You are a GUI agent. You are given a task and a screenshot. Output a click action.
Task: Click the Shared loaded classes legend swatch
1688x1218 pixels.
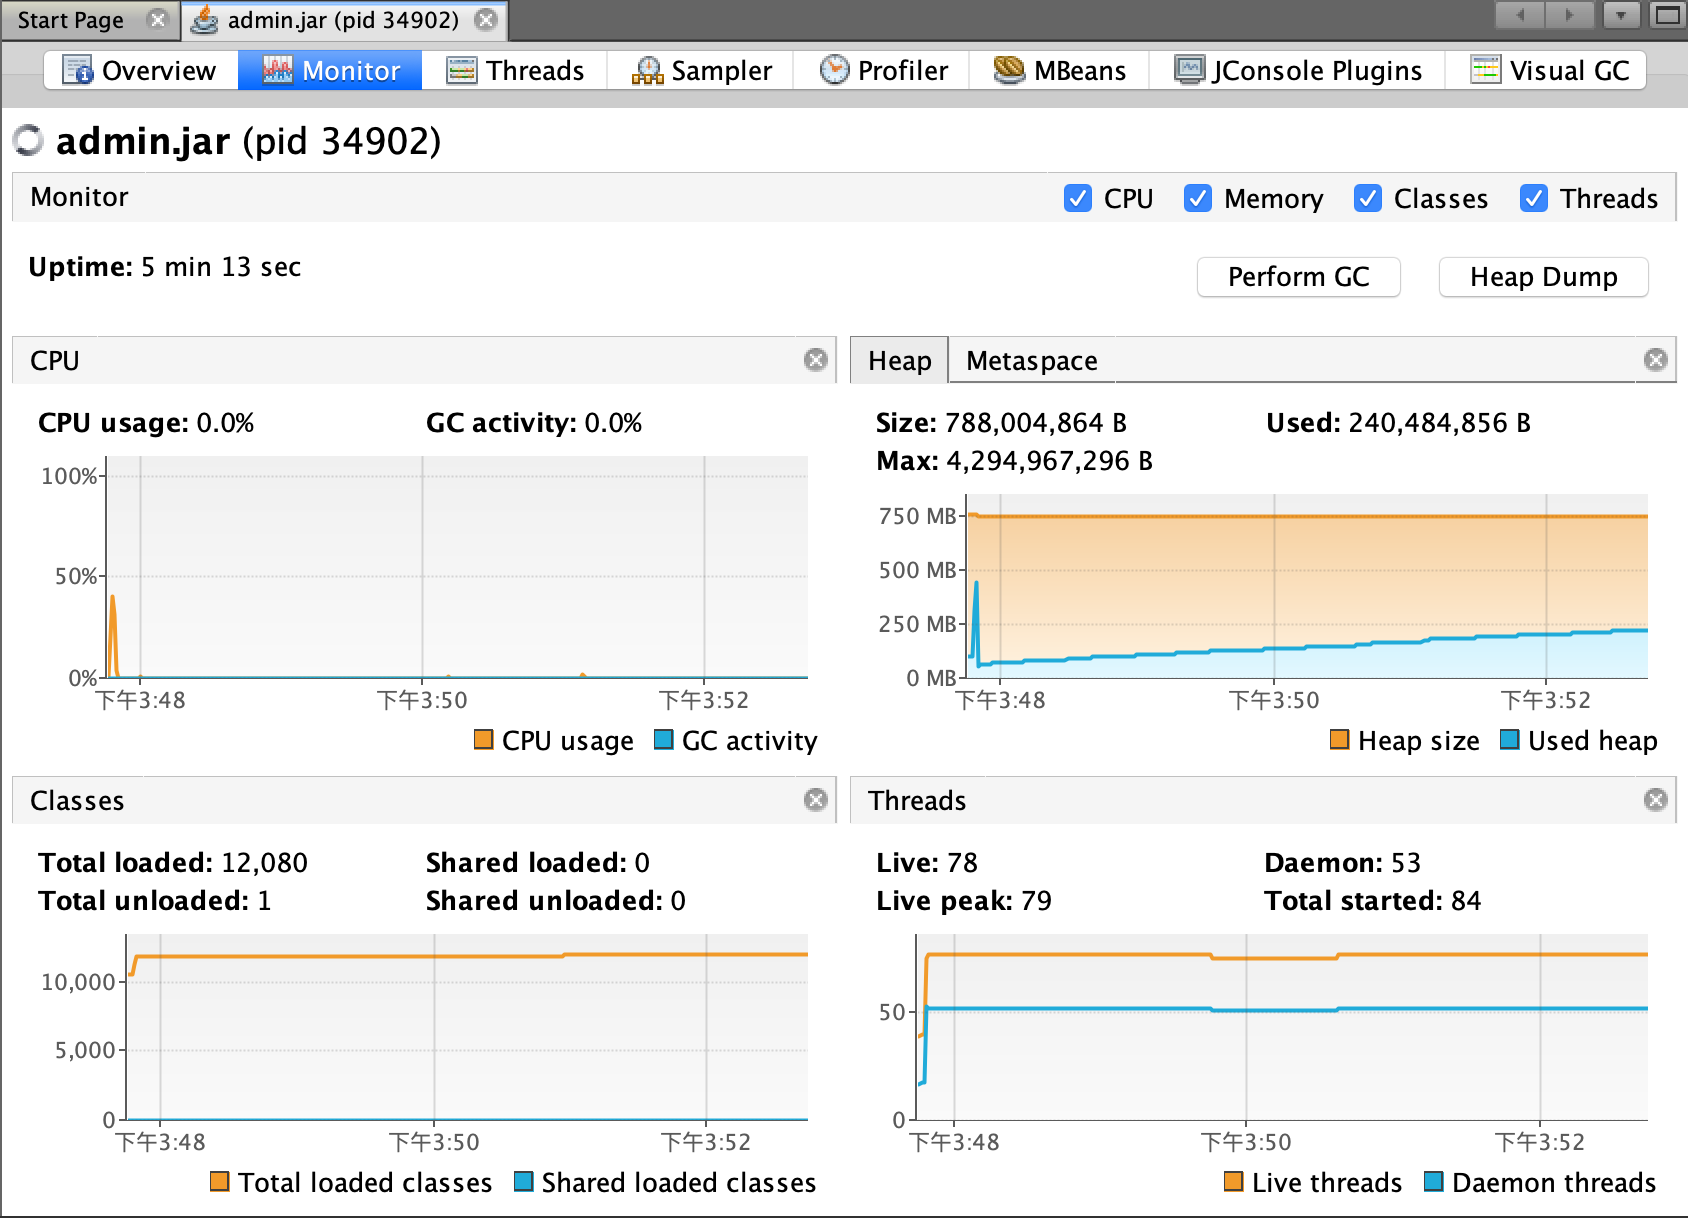pos(523,1181)
